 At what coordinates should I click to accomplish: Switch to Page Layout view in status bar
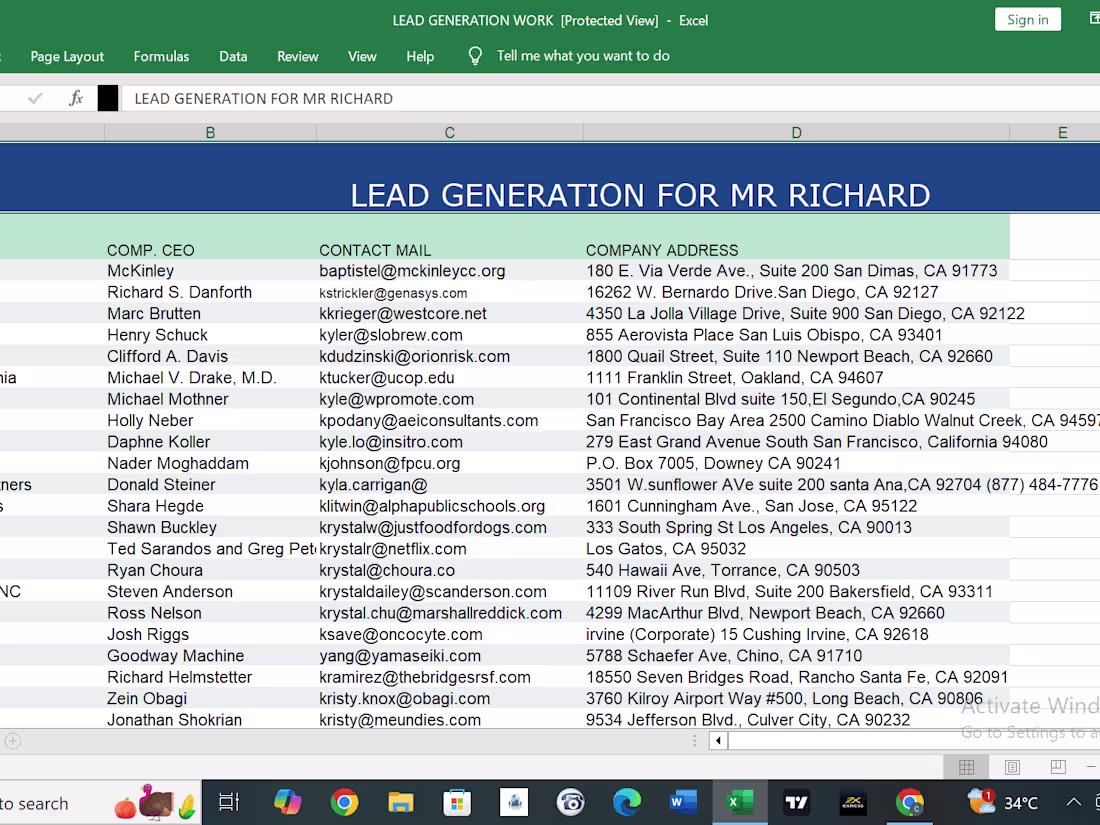pos(1012,766)
